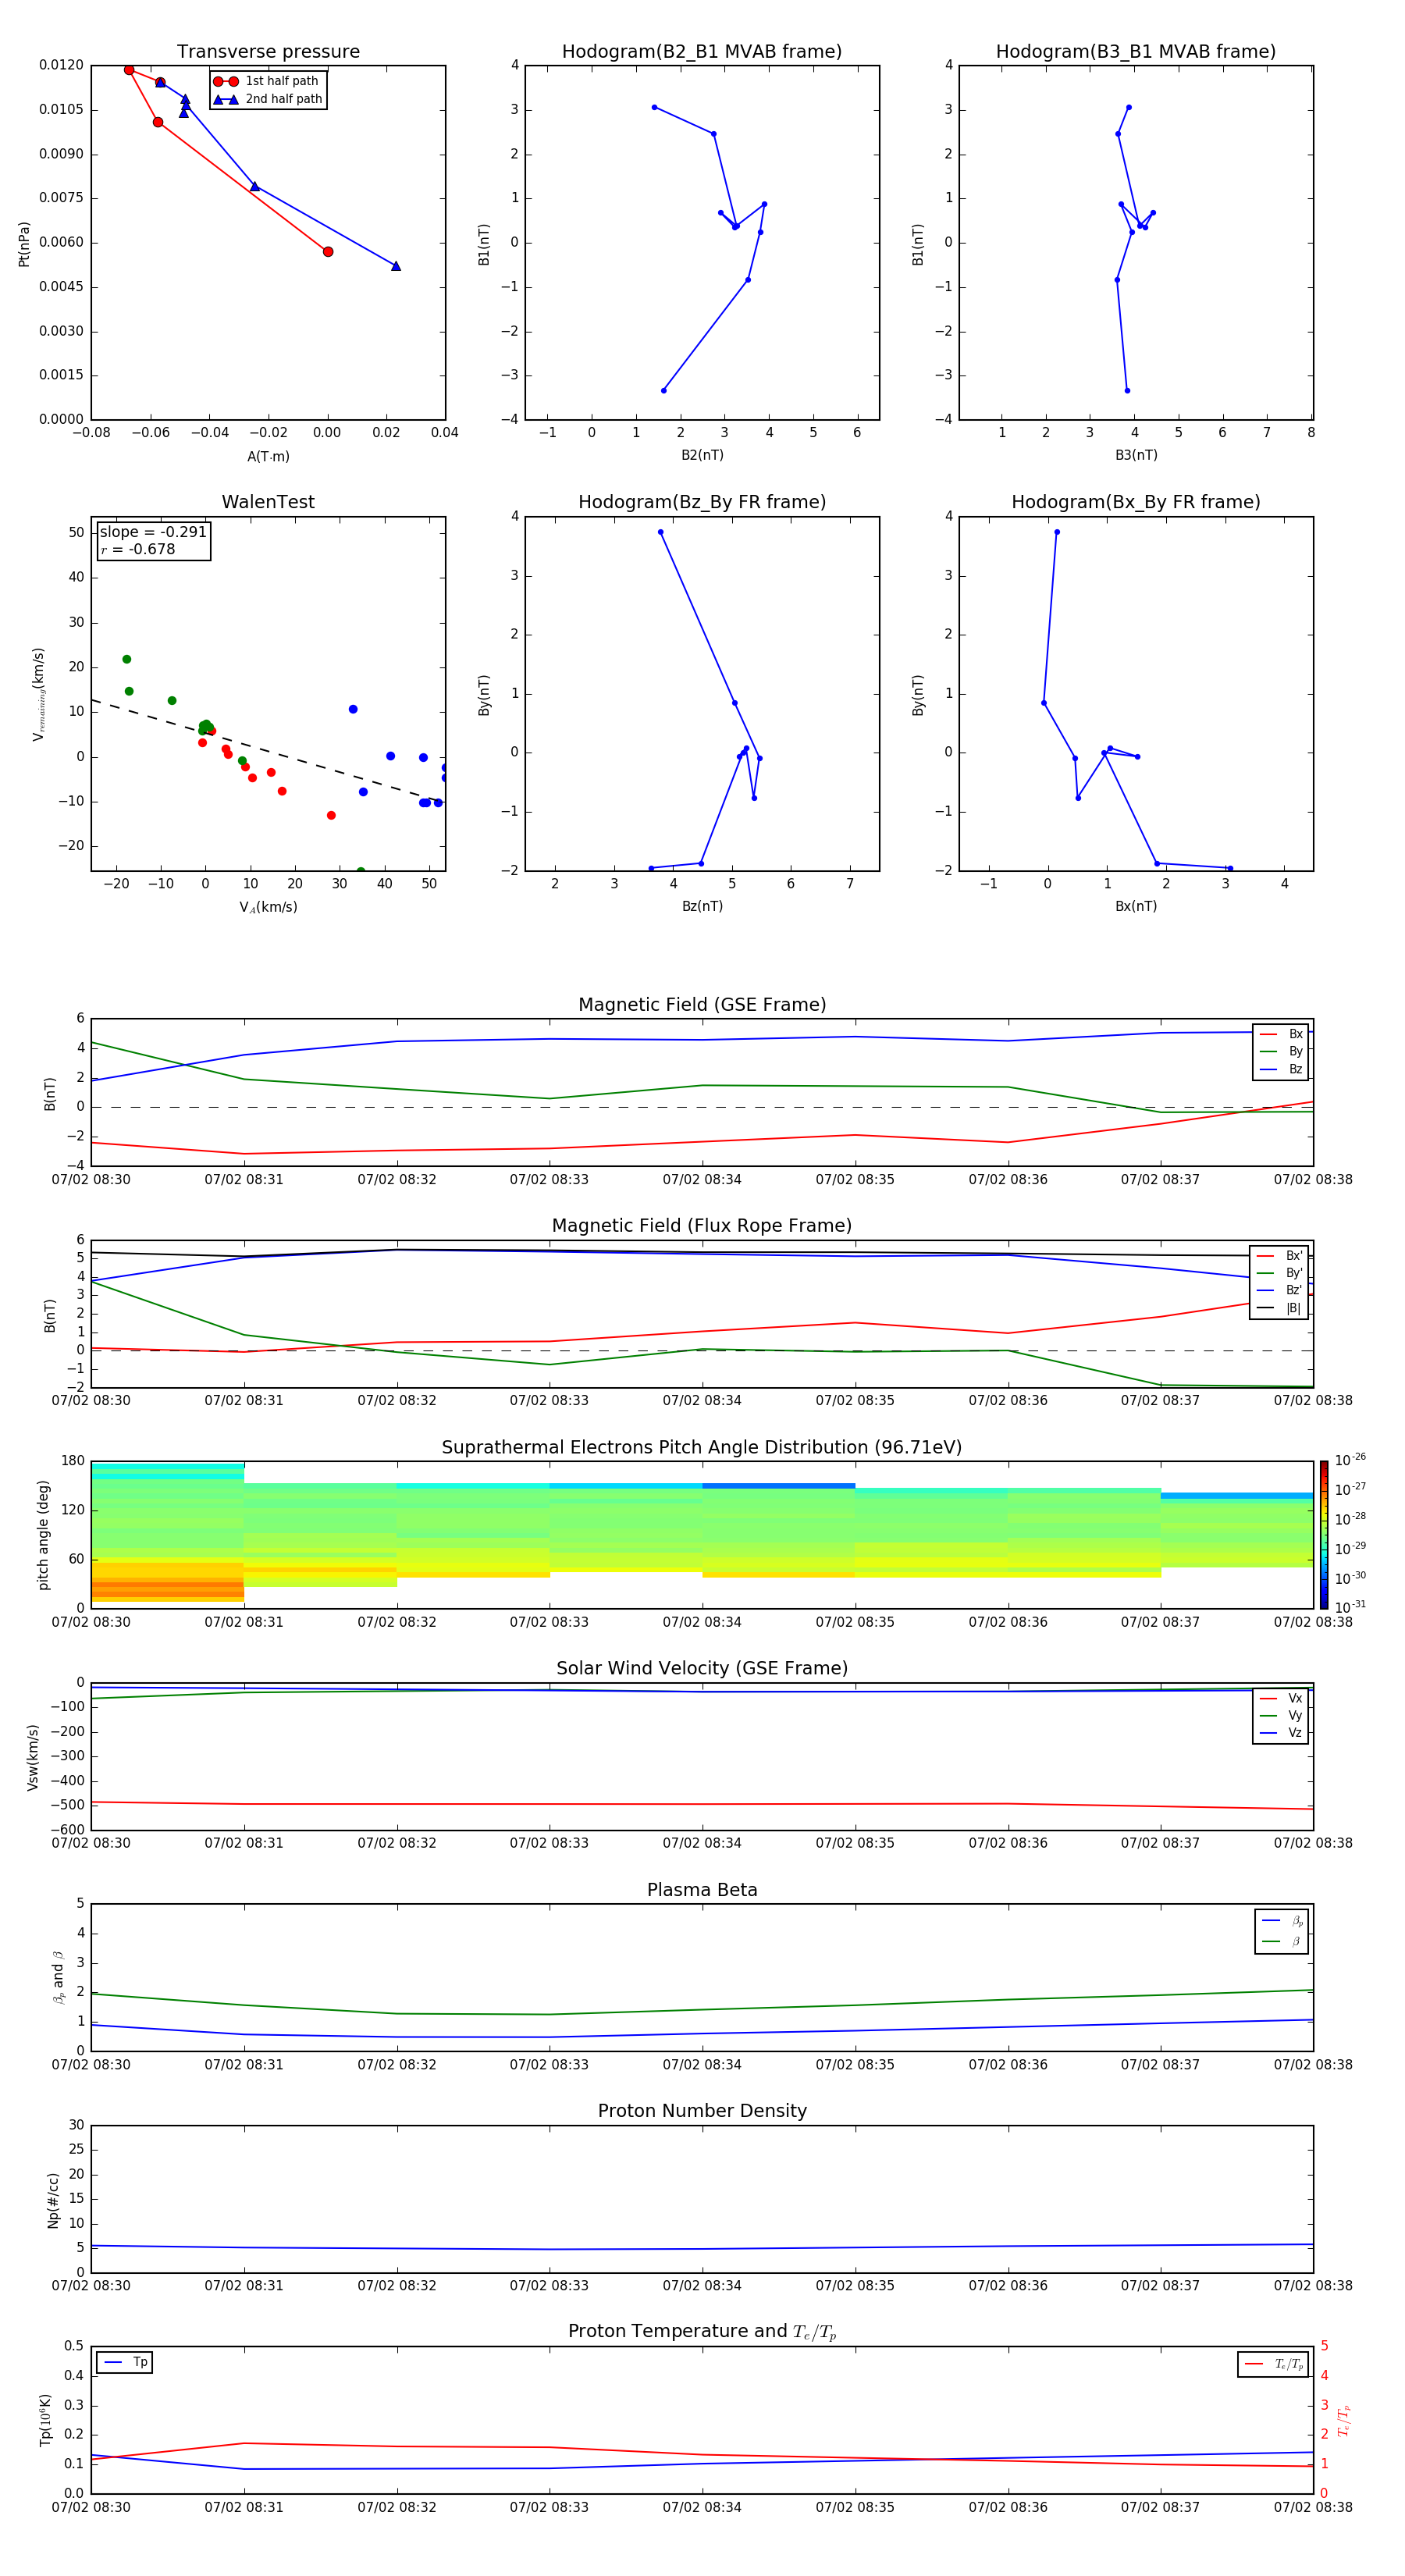Click the 'slope = -0.291' annotation
This screenshot has height=2576, width=1405.
153,532
